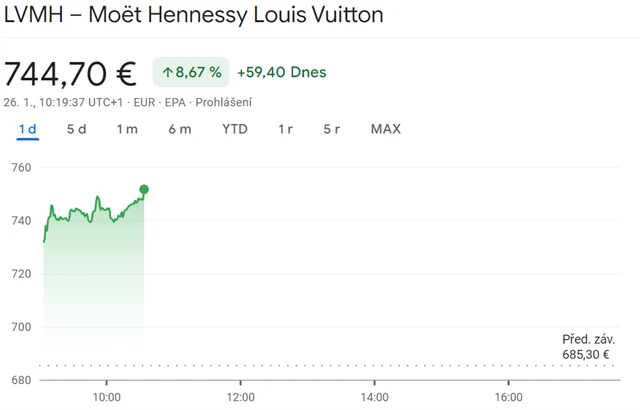
Task: Click the +59,40 Dnes change text
Action: 281,73
